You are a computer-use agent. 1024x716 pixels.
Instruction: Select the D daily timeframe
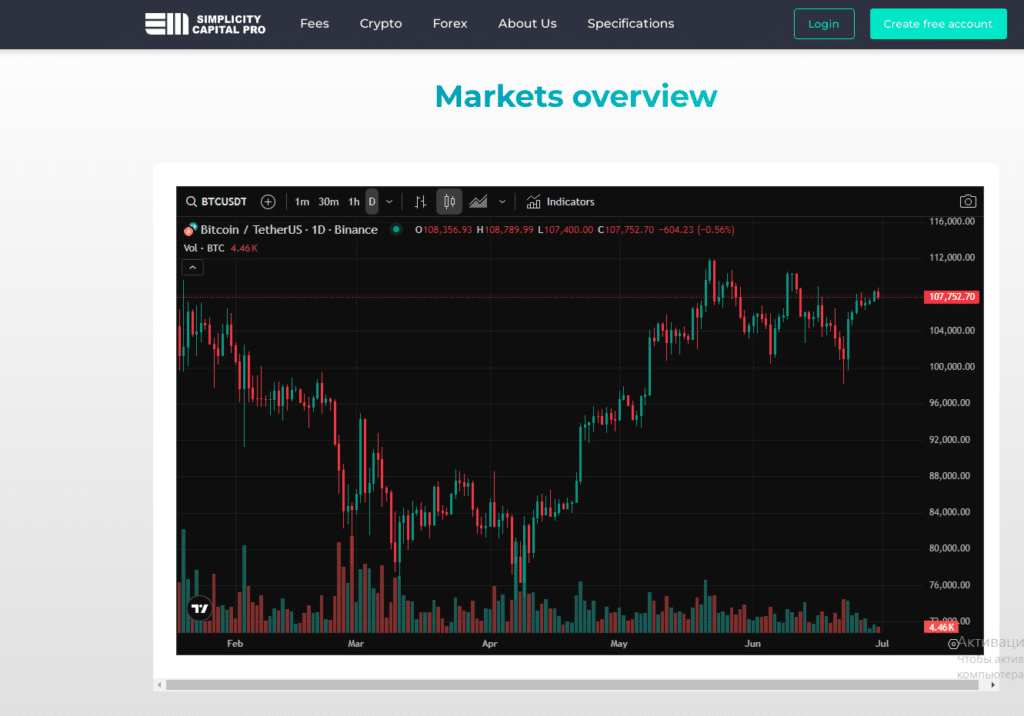point(372,202)
